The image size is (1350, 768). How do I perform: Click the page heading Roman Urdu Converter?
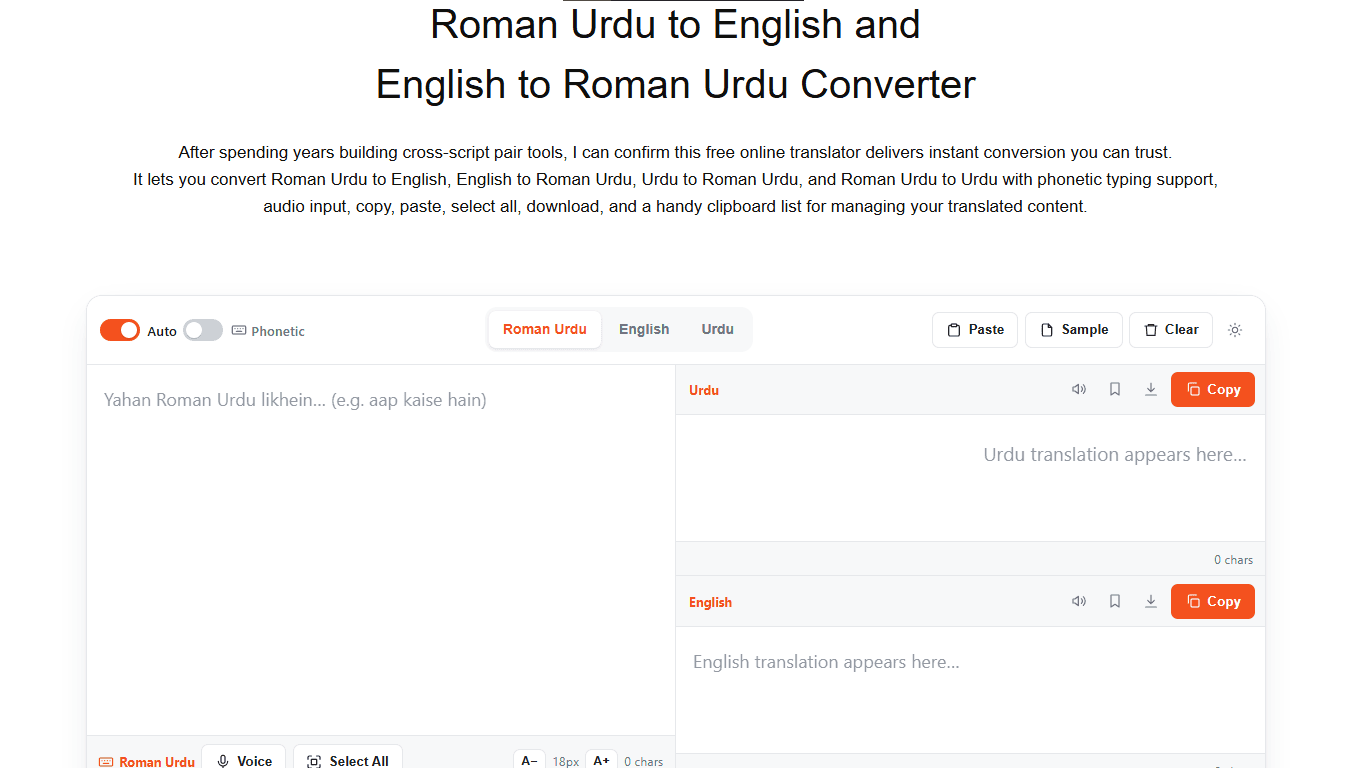pos(675,54)
